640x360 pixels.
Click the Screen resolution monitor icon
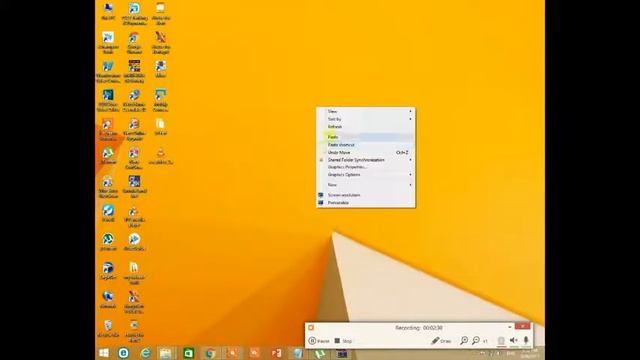click(321, 195)
